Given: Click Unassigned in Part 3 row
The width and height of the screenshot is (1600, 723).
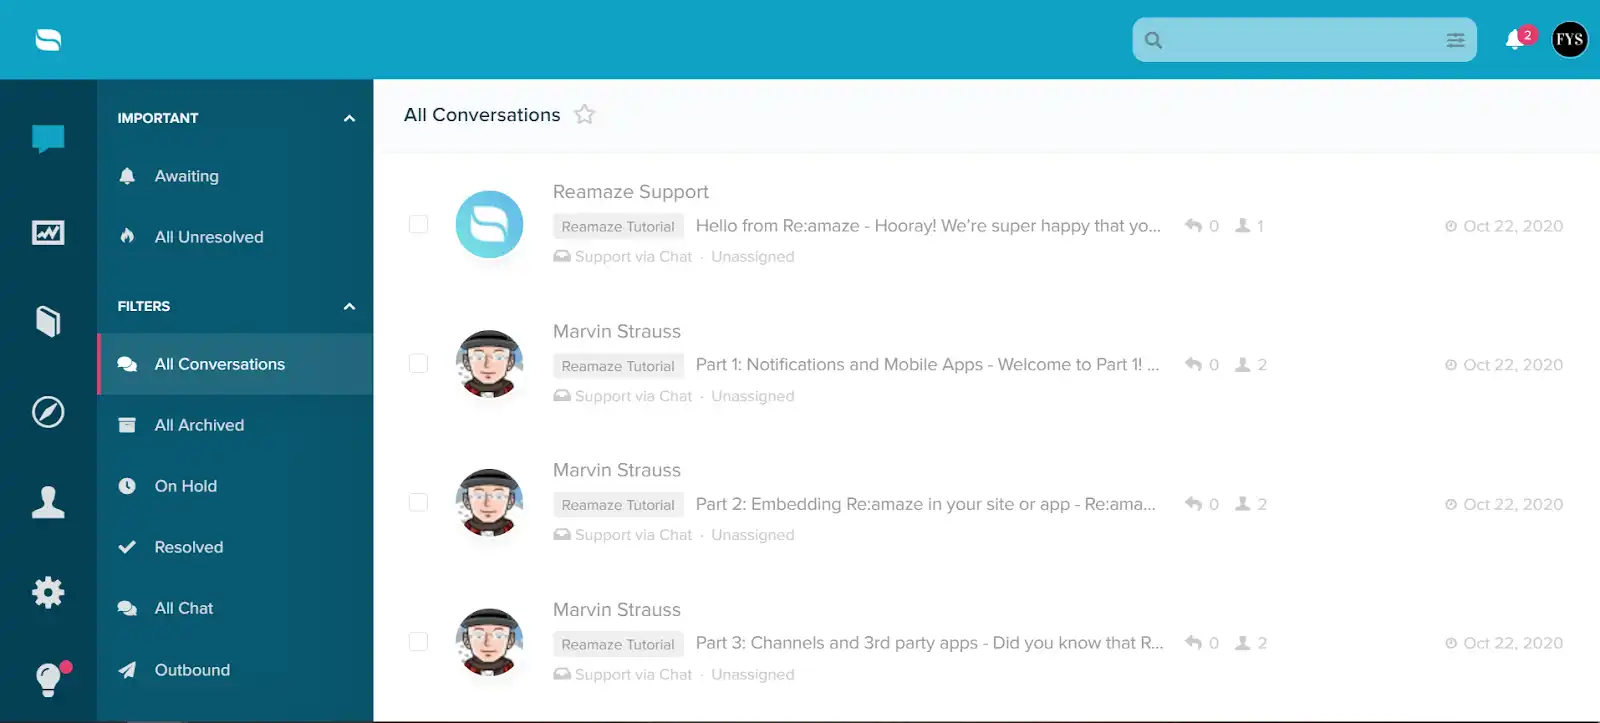Looking at the screenshot, I should coord(753,675).
